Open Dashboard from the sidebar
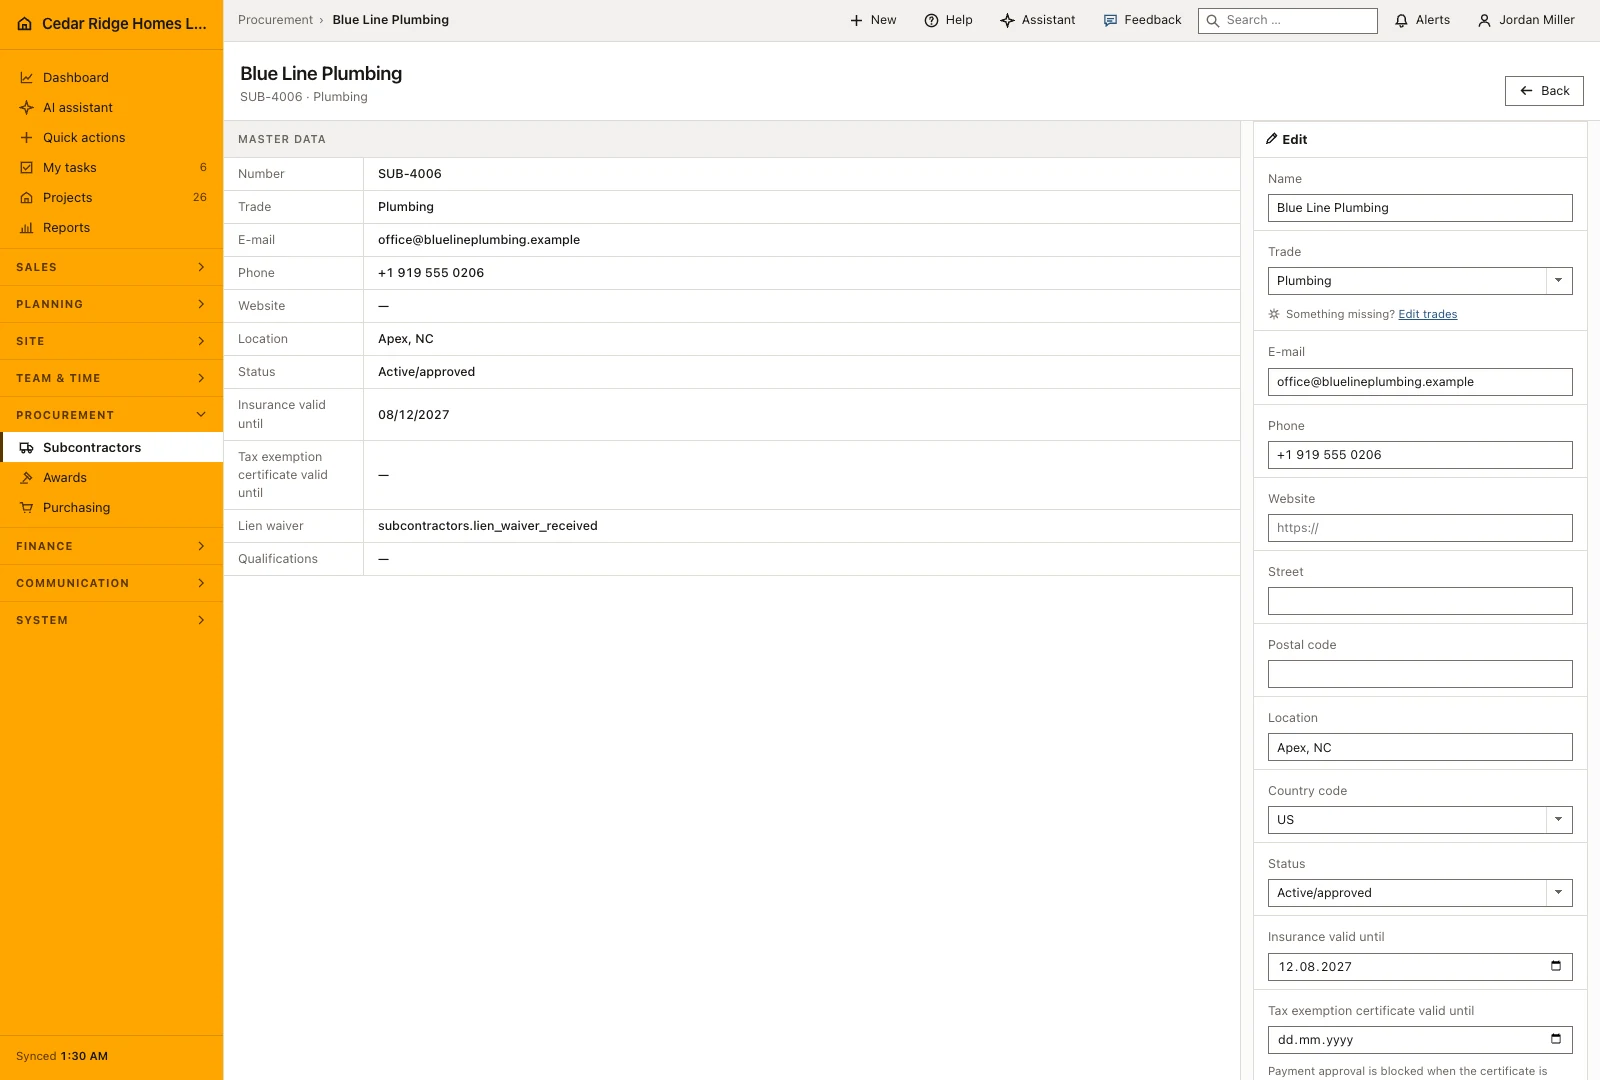This screenshot has width=1600, height=1080. (x=111, y=77)
